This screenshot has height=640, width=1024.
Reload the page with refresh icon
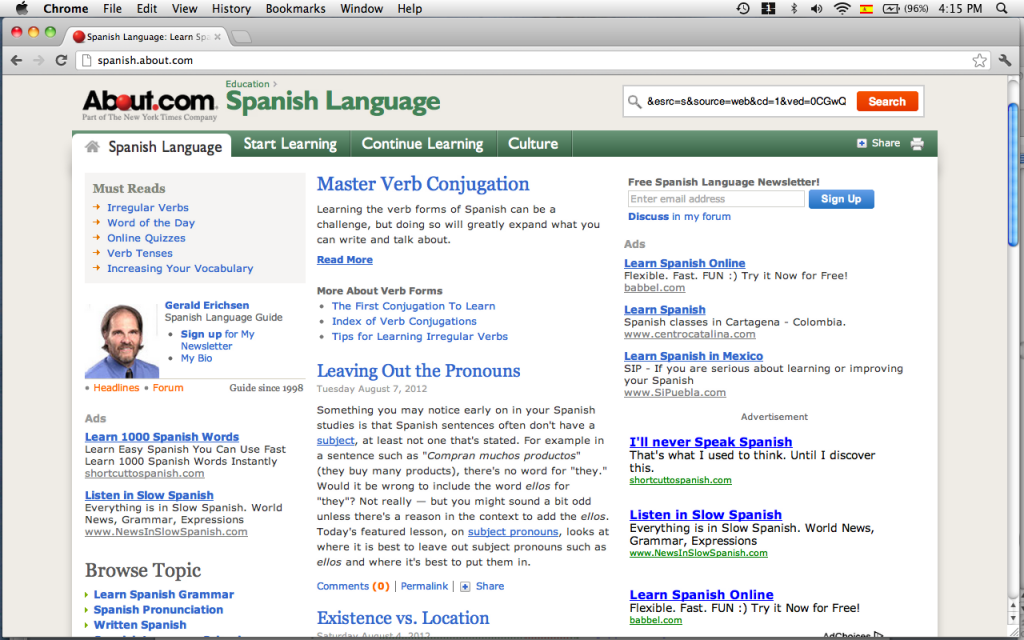(61, 60)
